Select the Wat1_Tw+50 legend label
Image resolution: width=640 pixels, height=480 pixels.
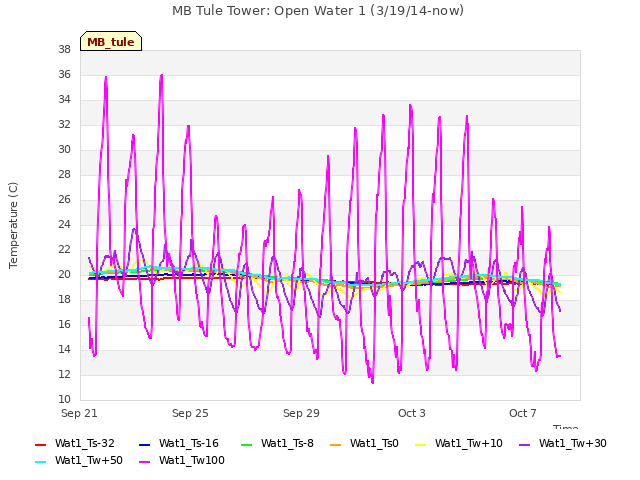click(x=89, y=460)
